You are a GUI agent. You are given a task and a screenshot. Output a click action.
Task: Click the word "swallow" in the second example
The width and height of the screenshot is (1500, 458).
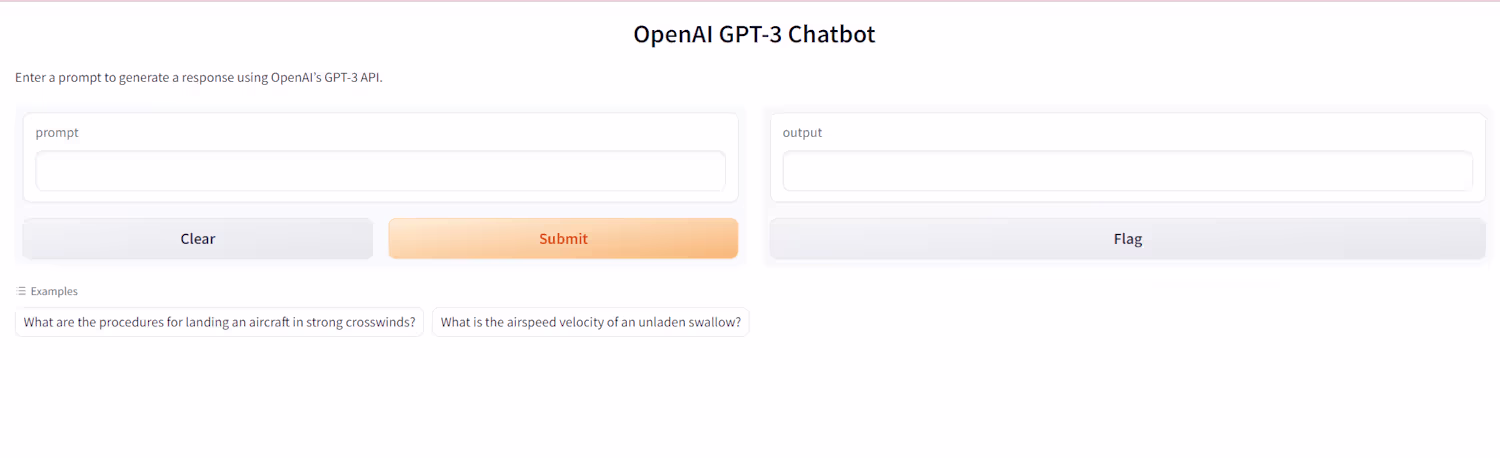(714, 322)
